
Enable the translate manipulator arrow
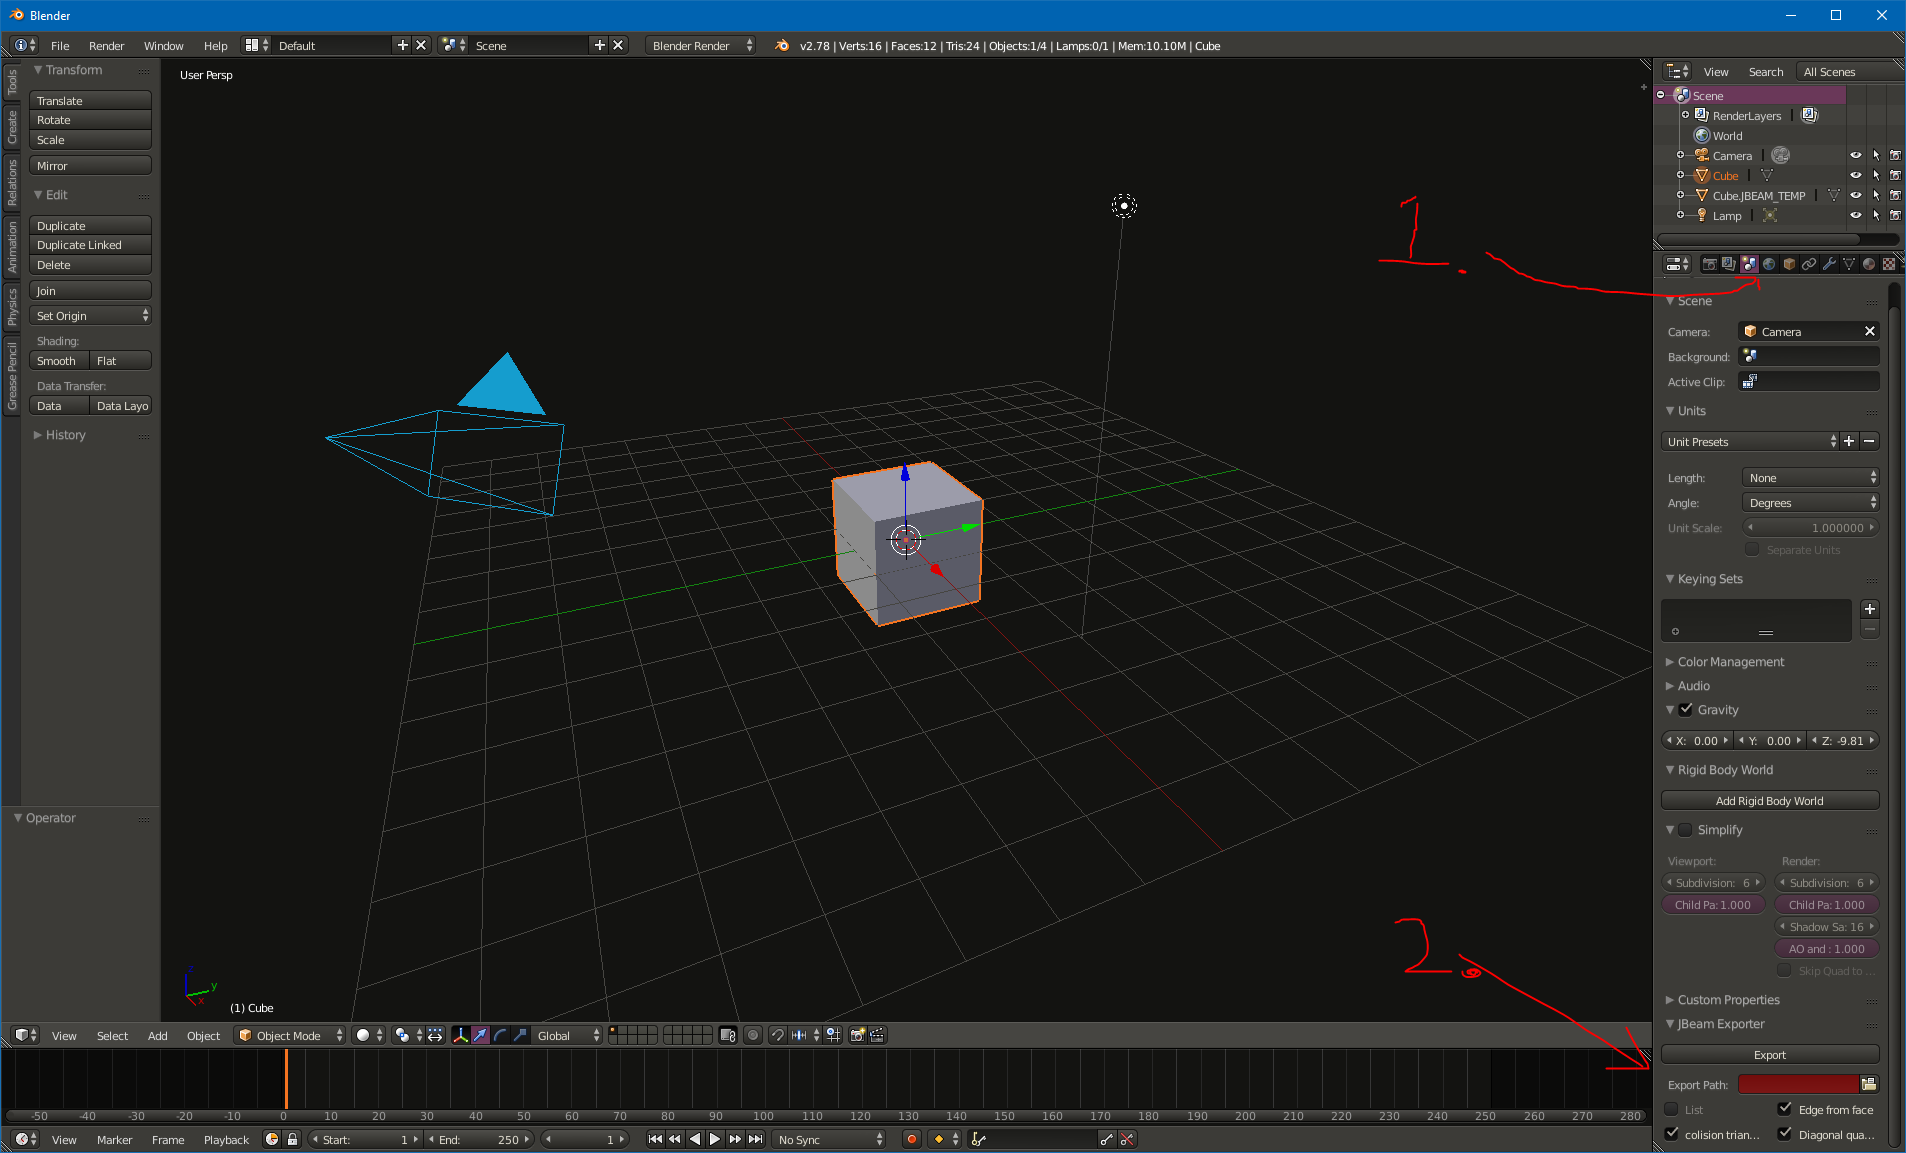pos(480,1035)
